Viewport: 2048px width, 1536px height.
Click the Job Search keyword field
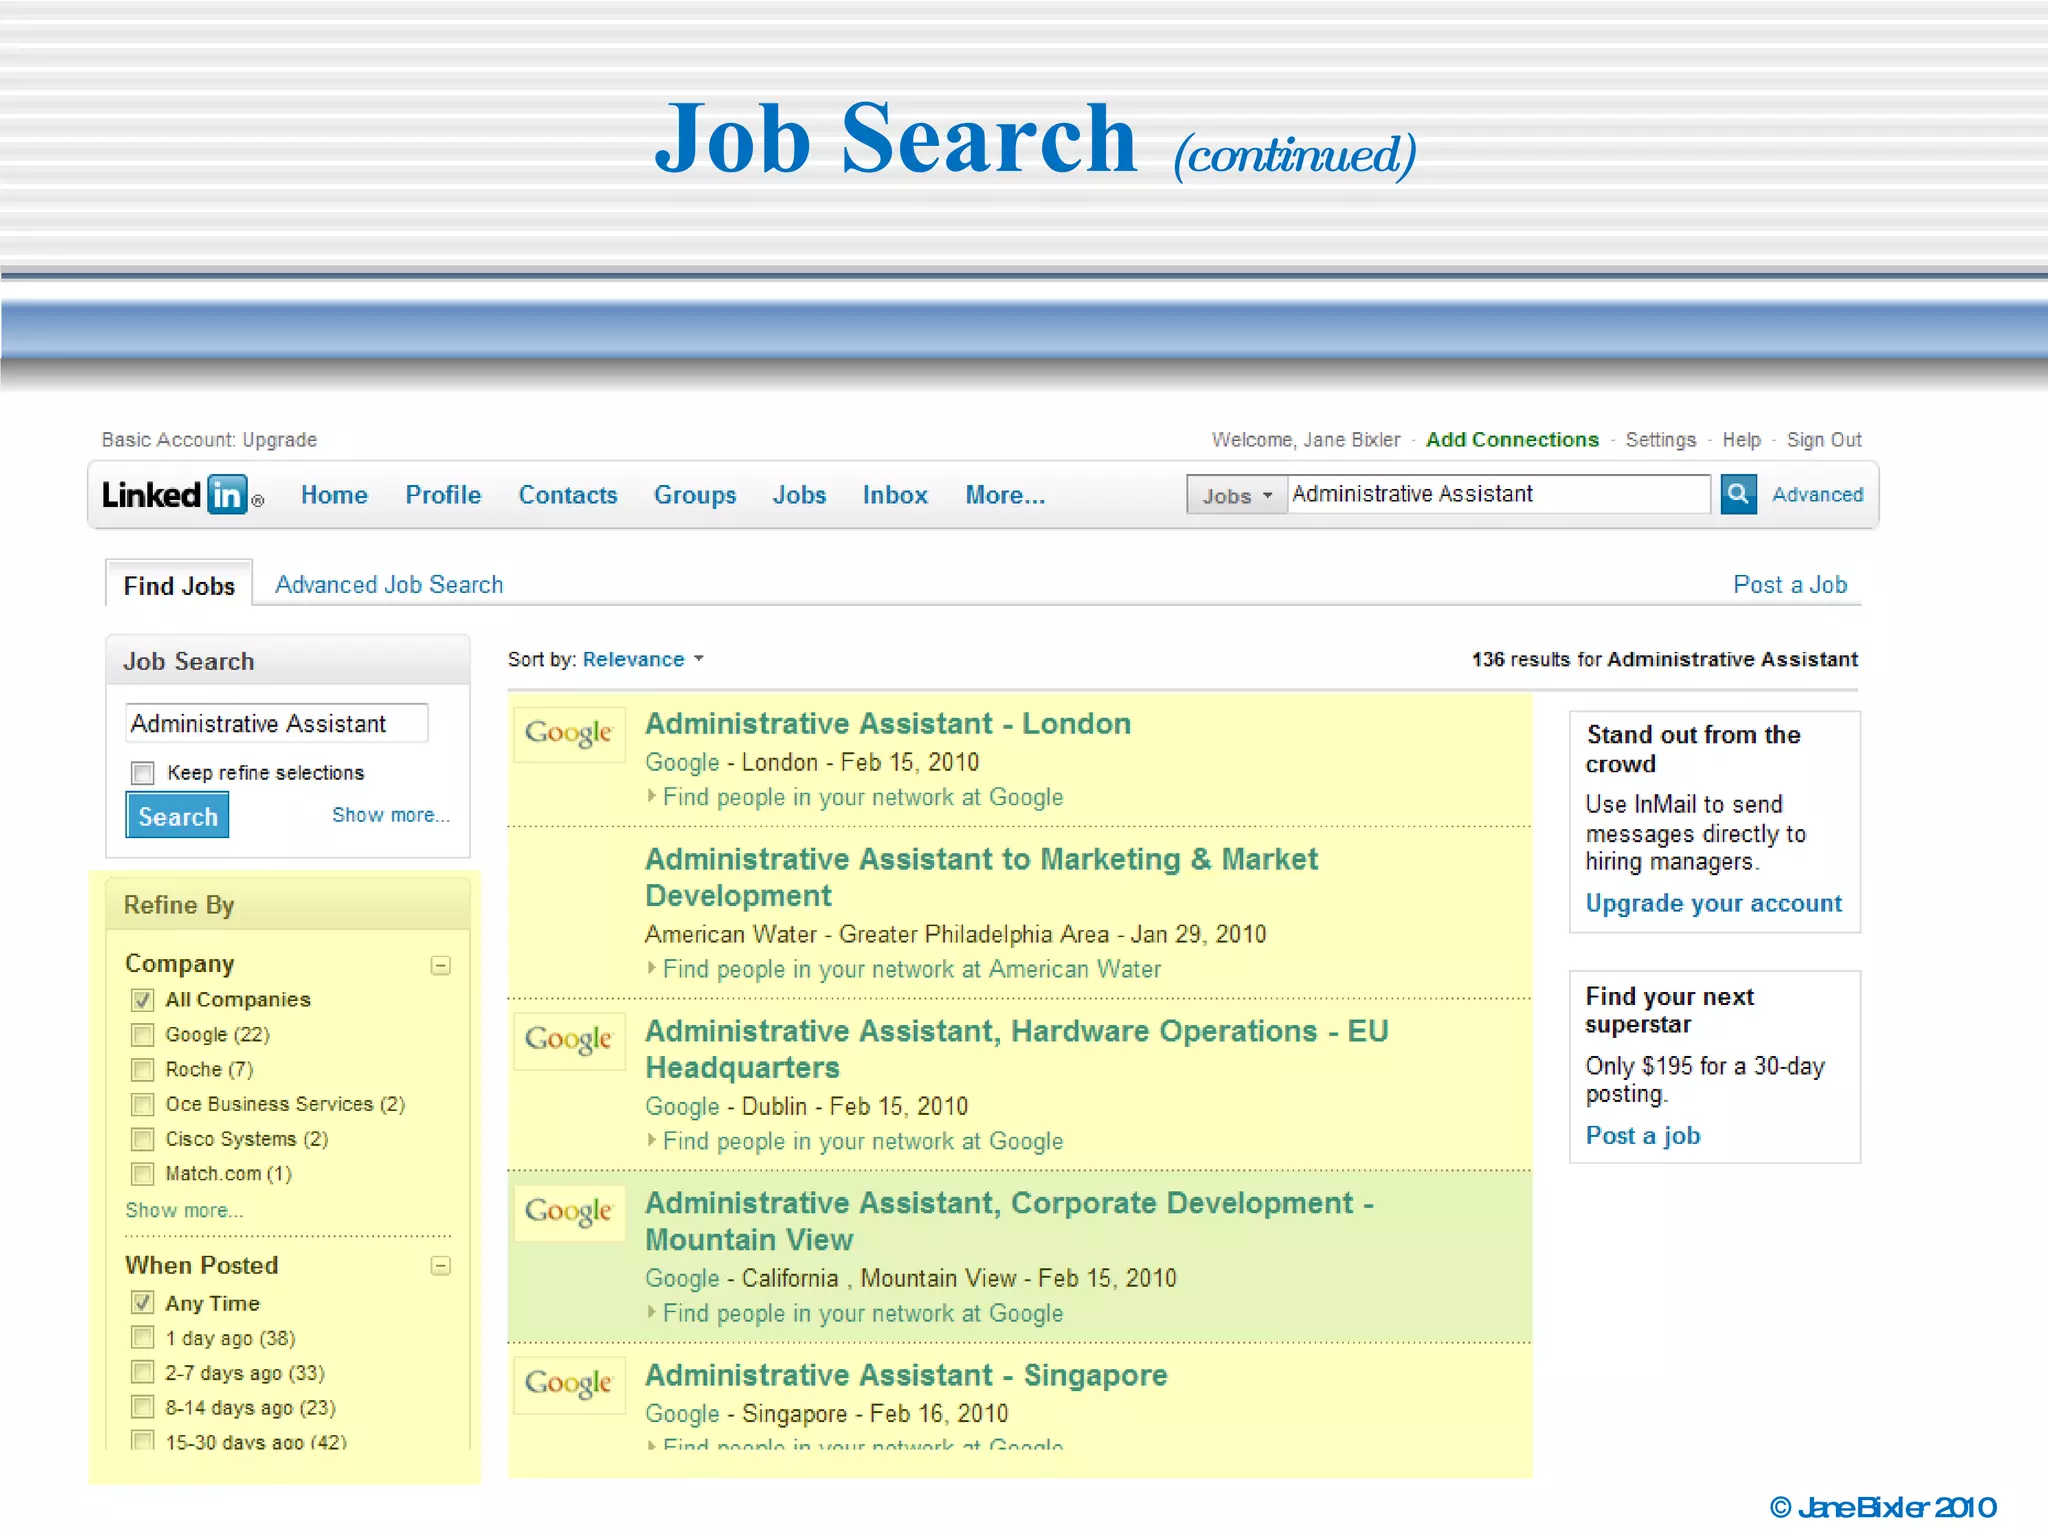(277, 723)
